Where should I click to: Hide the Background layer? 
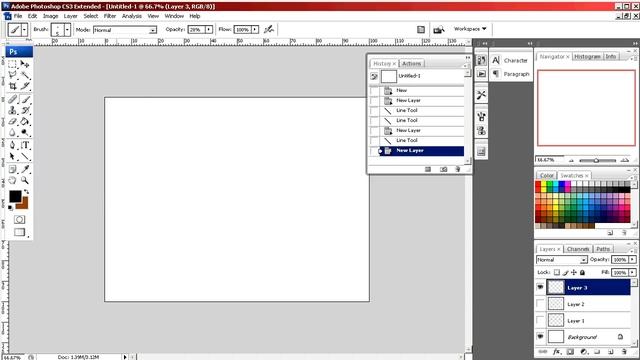[540, 337]
